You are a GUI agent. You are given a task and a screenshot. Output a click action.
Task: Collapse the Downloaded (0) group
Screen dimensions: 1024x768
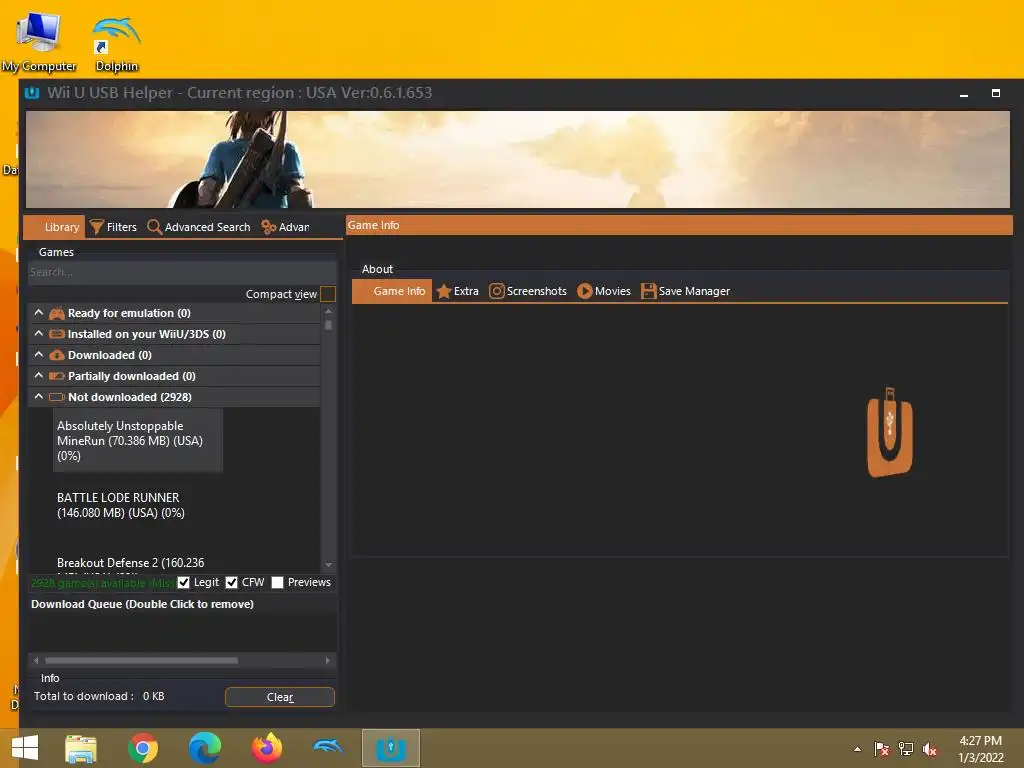[x=39, y=355]
